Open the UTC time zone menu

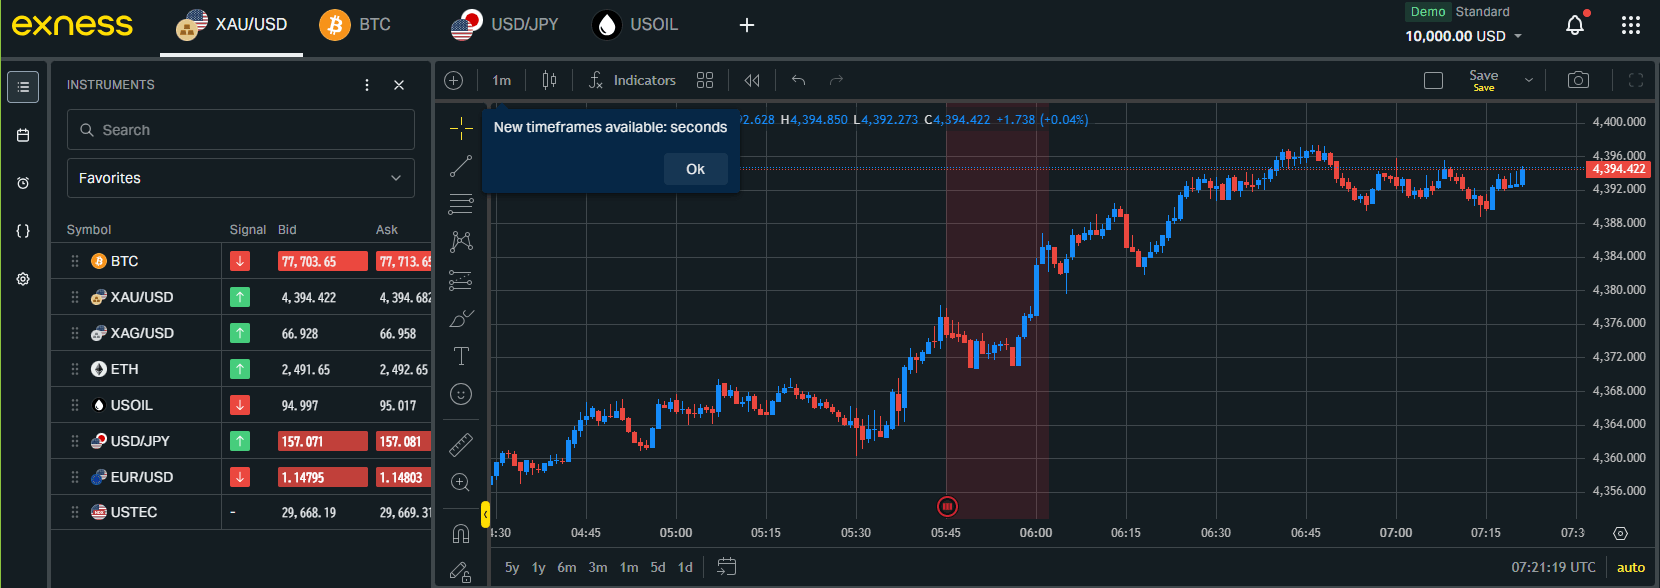tap(1554, 567)
